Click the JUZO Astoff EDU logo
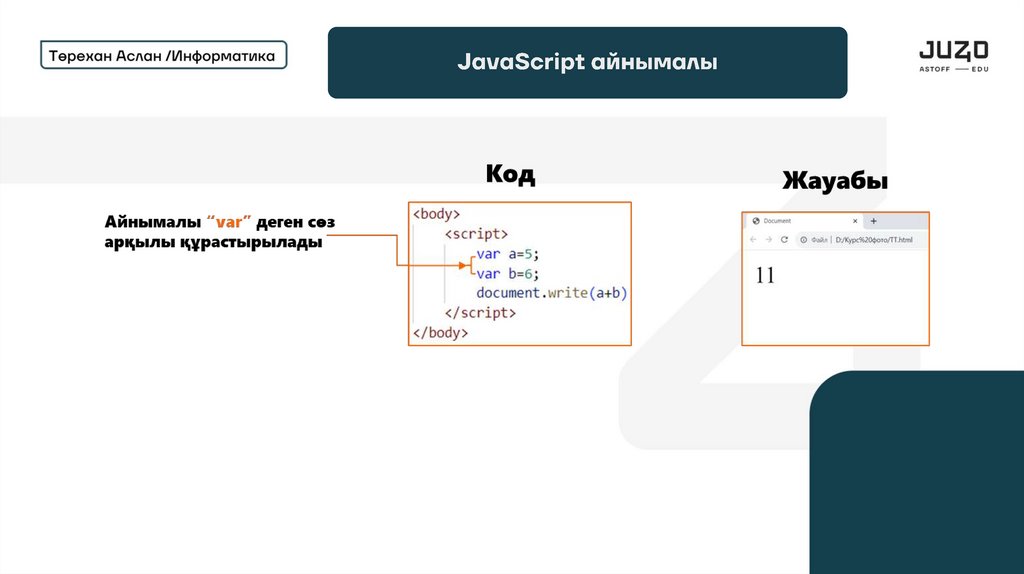Image resolution: width=1024 pixels, height=574 pixels. (x=953, y=56)
